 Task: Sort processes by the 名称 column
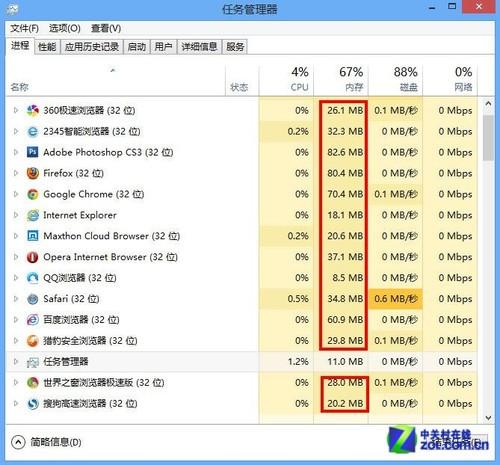tap(115, 80)
